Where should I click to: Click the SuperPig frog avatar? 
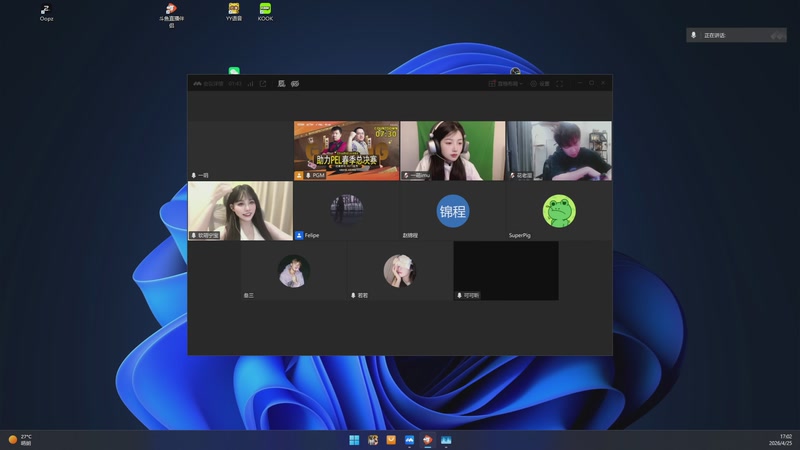click(559, 211)
